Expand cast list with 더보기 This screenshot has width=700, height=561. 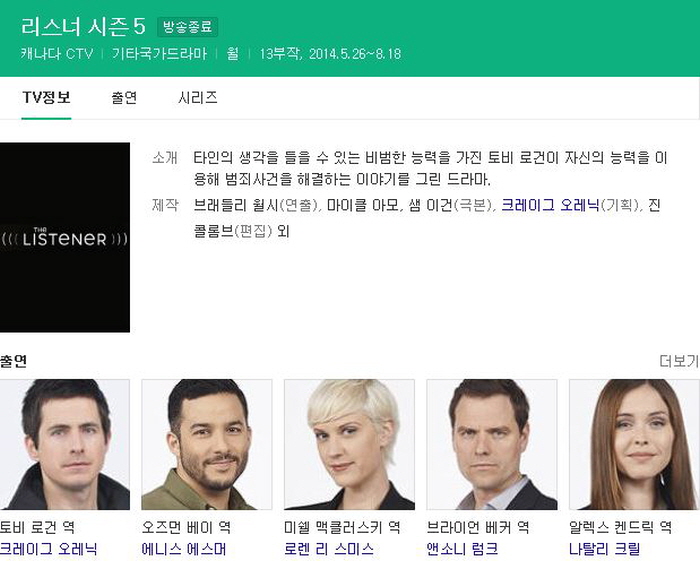pyautogui.click(x=678, y=361)
